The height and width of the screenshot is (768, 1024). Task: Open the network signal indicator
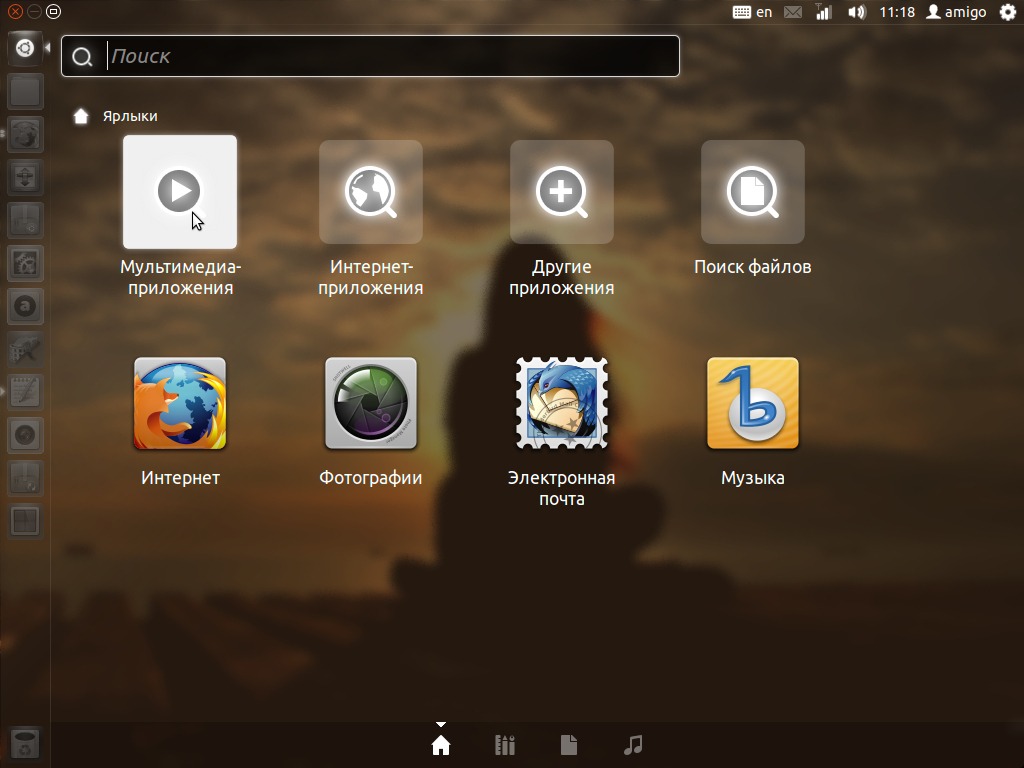pos(824,12)
